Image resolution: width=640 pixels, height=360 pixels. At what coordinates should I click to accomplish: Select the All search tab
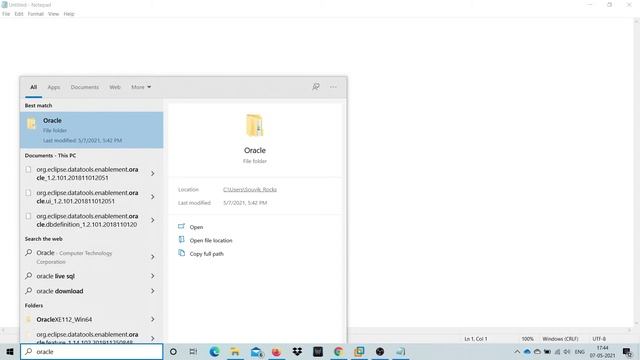(x=33, y=87)
